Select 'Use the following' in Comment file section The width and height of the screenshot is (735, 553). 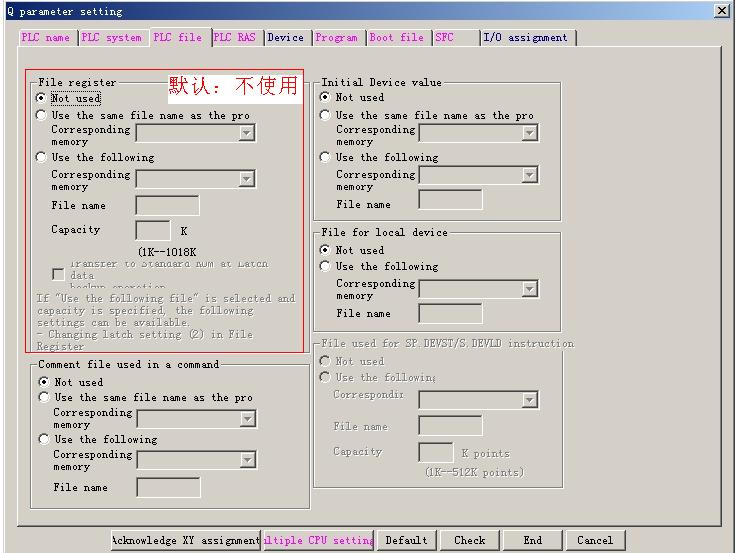(44, 439)
